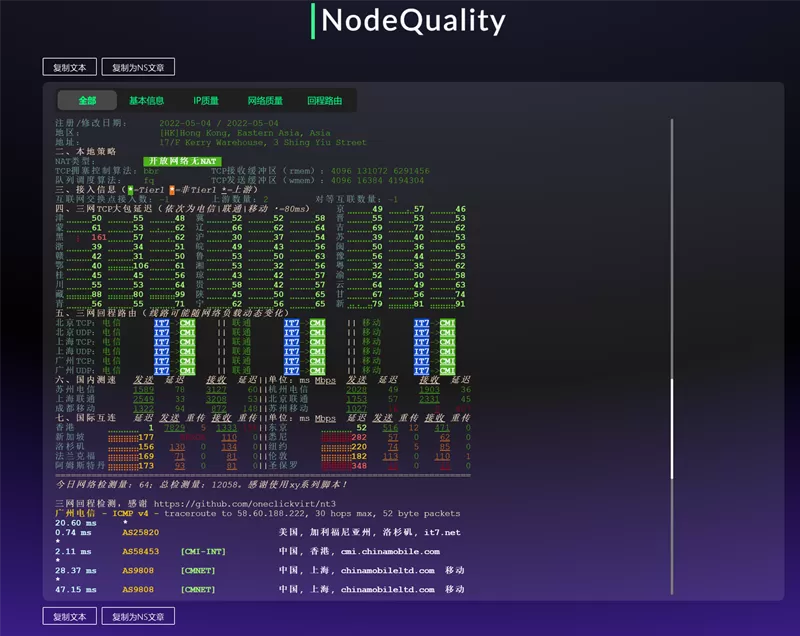Switch to the 基本信息 tab
Image resolution: width=800 pixels, height=636 pixels.
tap(146, 100)
